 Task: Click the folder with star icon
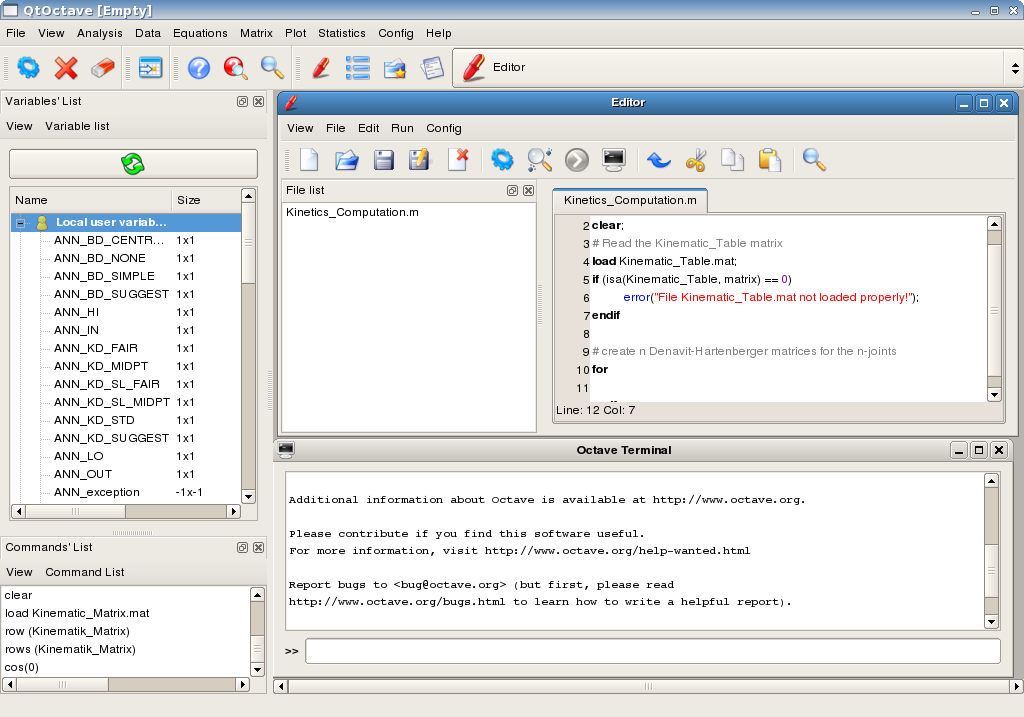click(x=394, y=67)
